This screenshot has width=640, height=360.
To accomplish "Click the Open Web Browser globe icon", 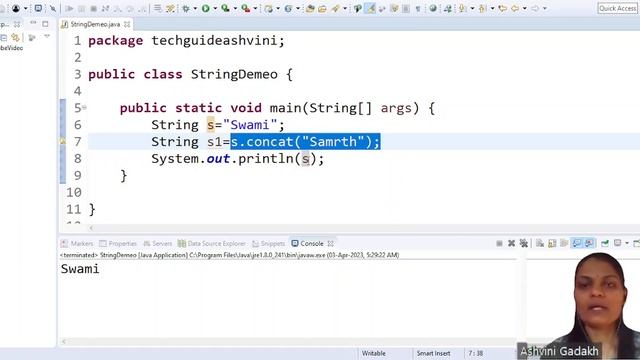I will coord(433,8).
